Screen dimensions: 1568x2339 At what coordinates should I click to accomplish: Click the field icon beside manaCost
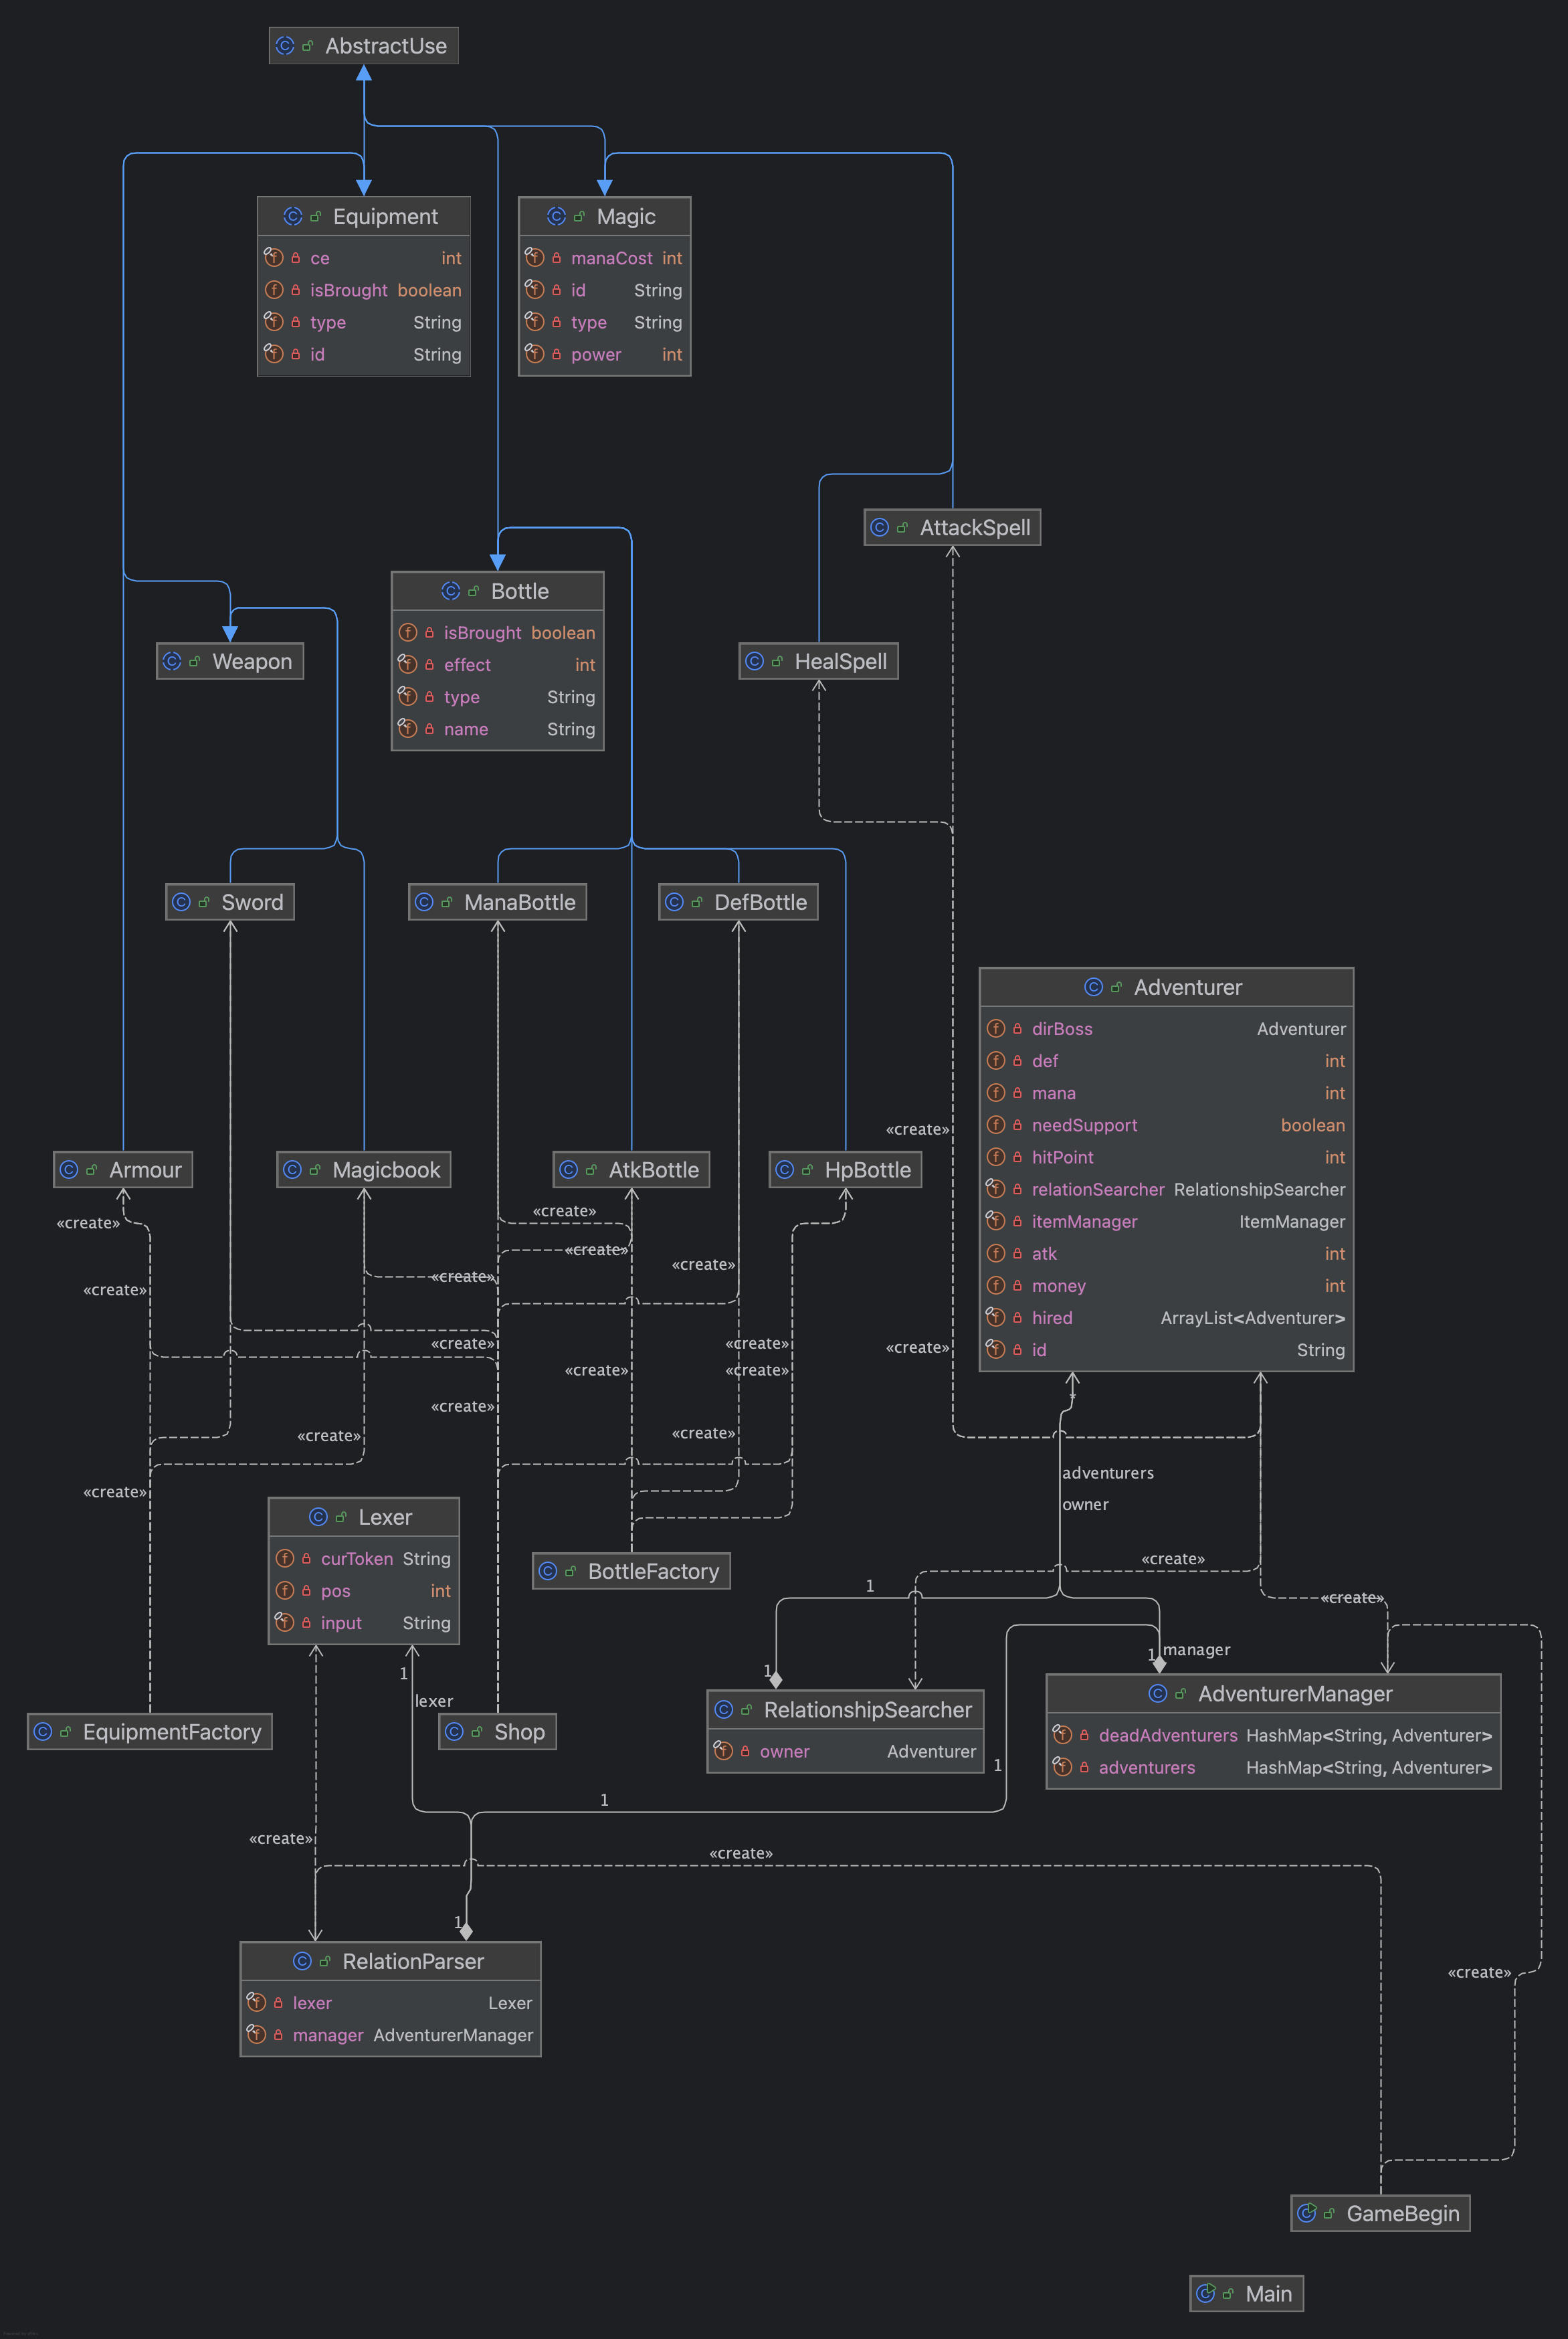tap(535, 258)
